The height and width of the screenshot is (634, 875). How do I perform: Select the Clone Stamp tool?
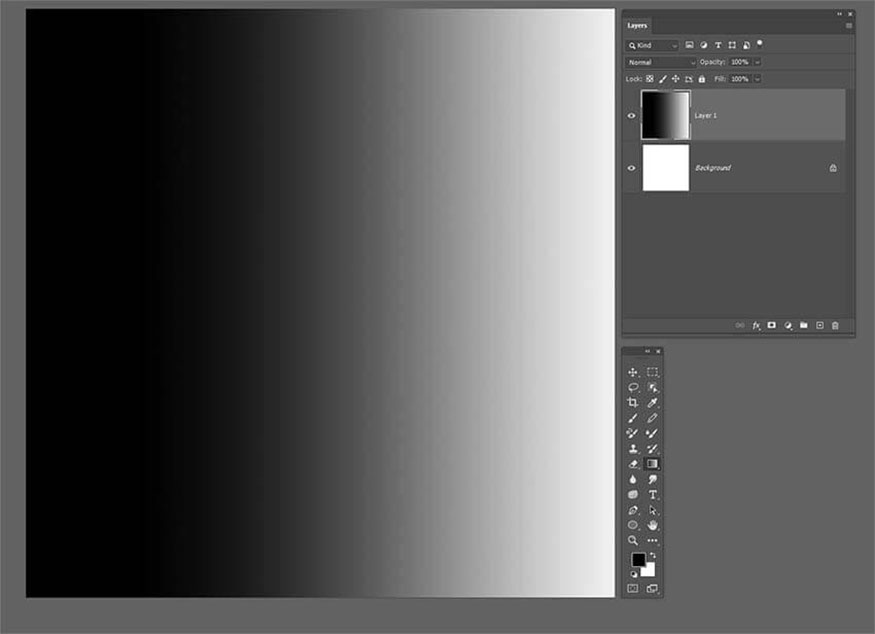(633, 449)
